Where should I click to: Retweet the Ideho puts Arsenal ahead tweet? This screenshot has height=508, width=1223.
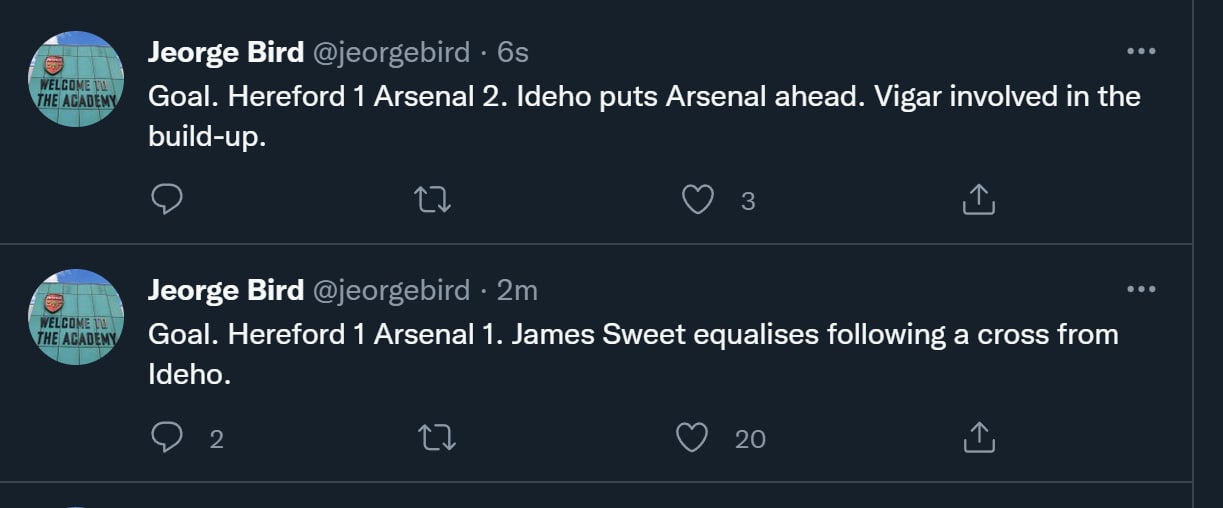point(433,201)
